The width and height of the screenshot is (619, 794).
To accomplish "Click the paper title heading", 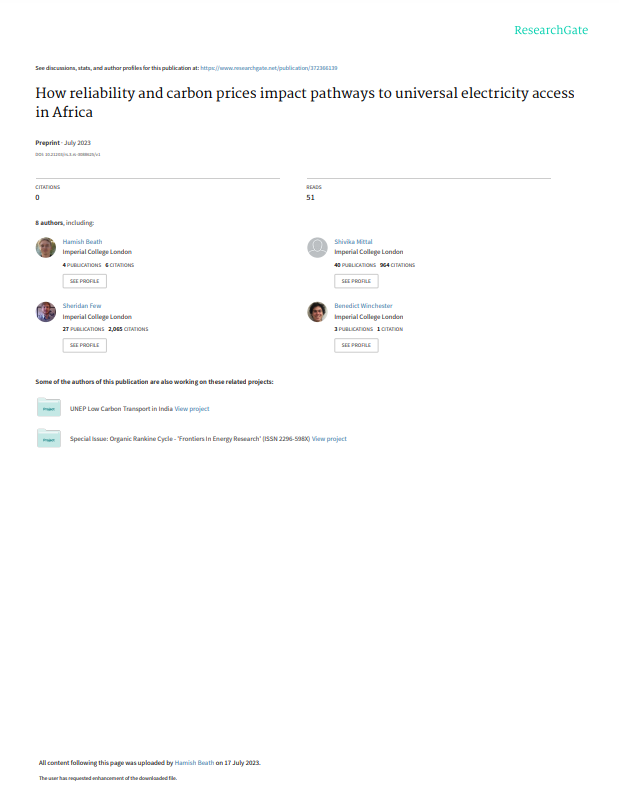I will click(x=305, y=102).
